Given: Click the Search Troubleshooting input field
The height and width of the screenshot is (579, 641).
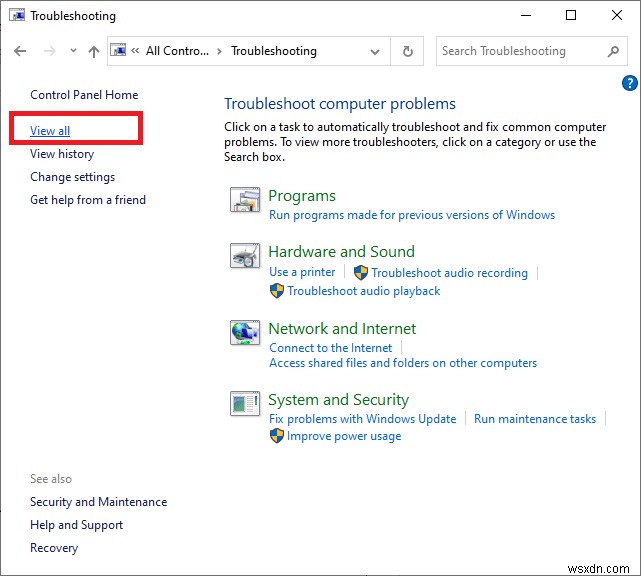Looking at the screenshot, I should tap(531, 51).
